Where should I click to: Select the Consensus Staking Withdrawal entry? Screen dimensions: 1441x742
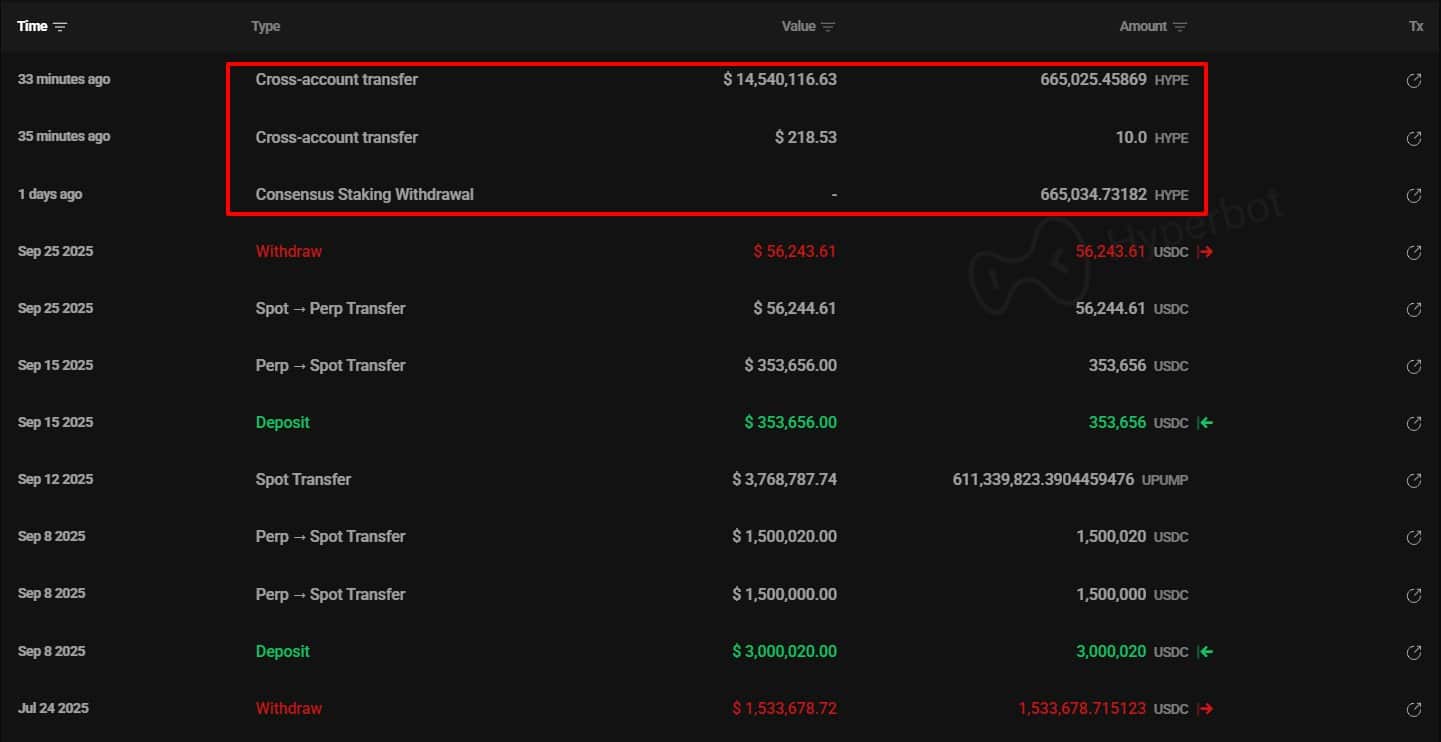[x=365, y=194]
